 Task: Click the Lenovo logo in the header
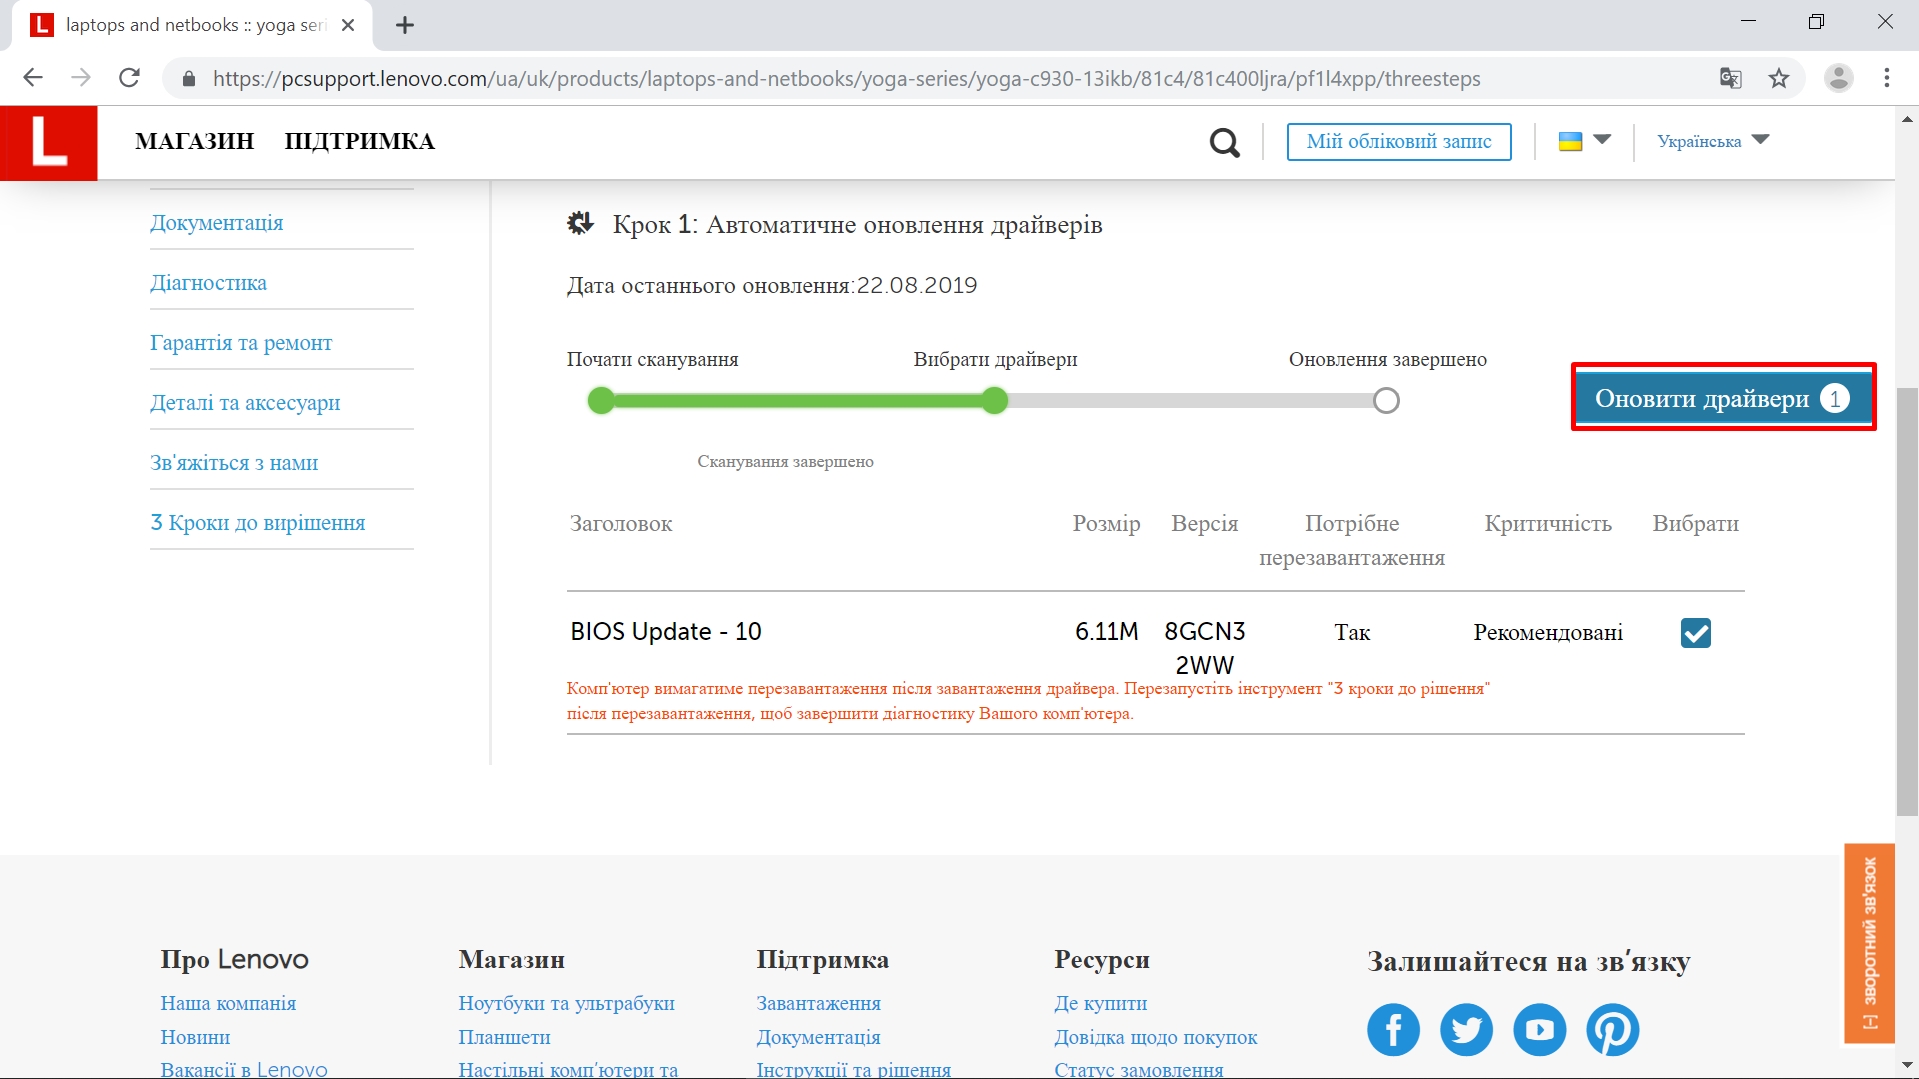(49, 143)
